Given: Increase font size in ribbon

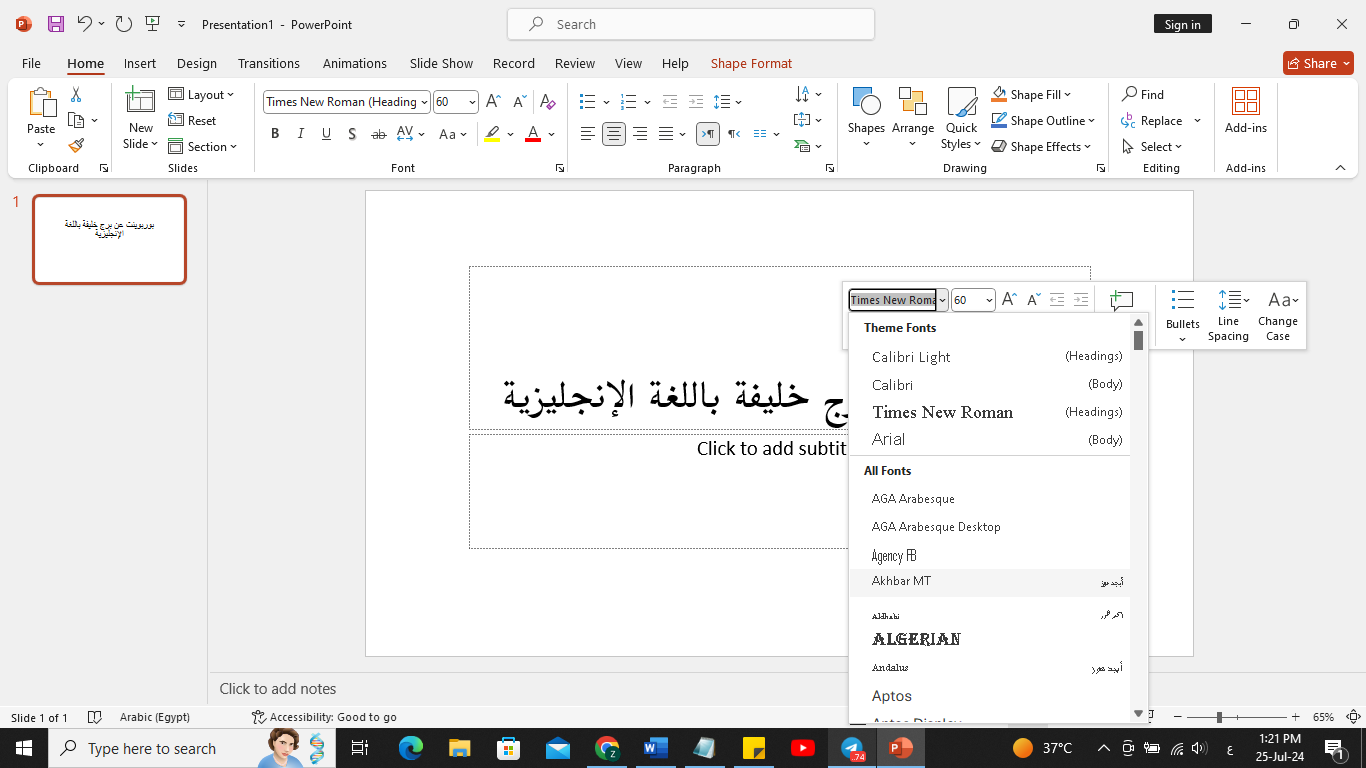Looking at the screenshot, I should pos(494,102).
